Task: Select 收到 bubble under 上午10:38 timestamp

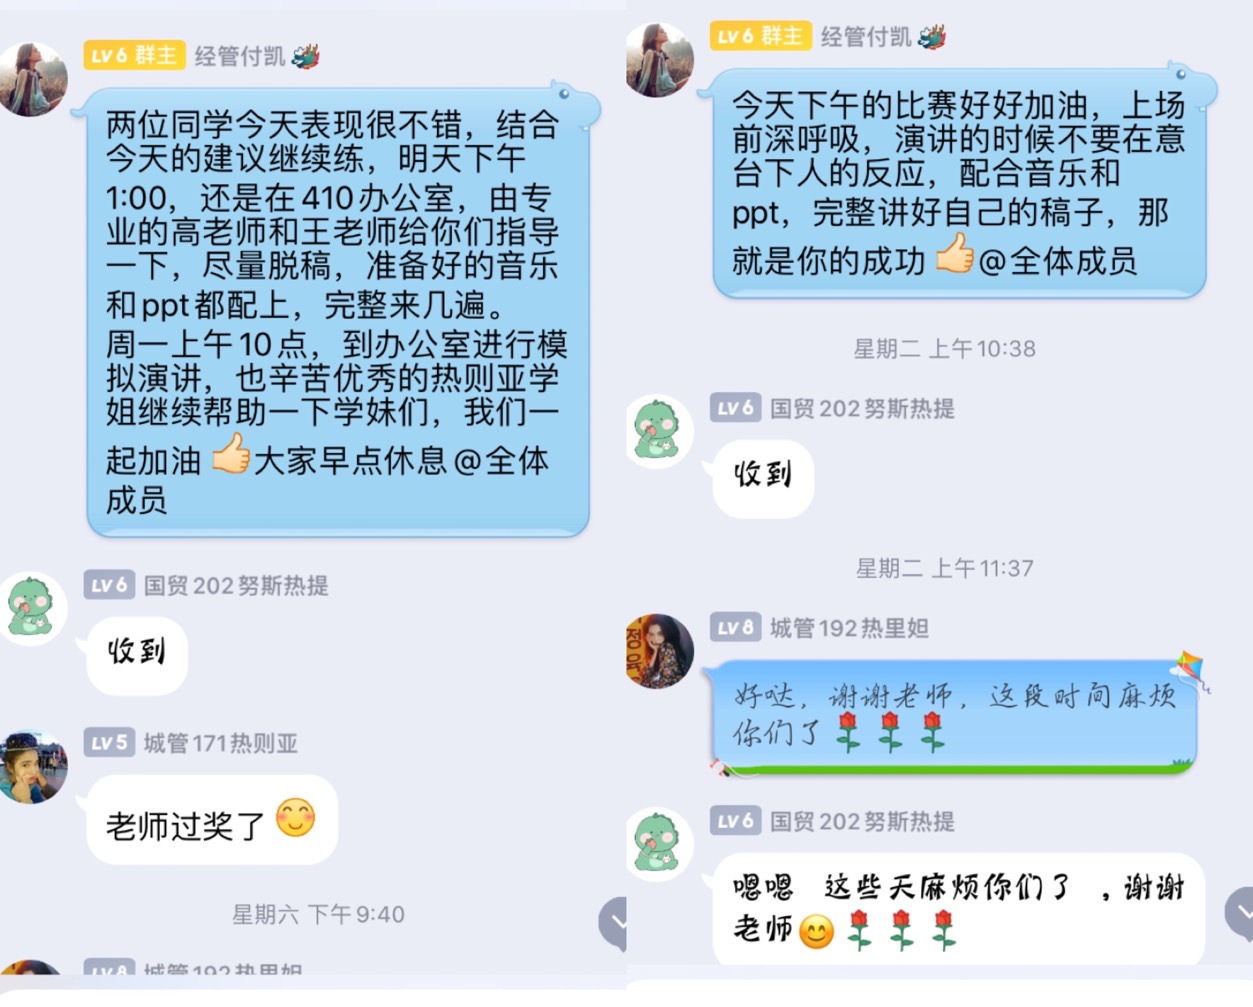Action: click(763, 475)
